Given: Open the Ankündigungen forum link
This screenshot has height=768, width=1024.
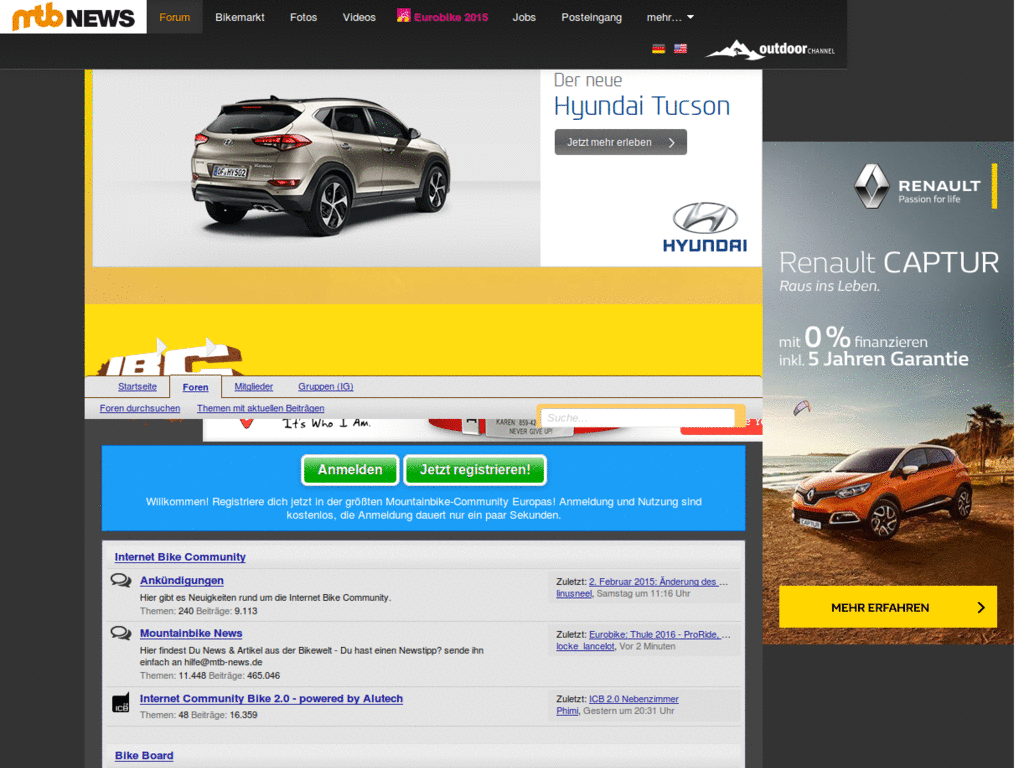Looking at the screenshot, I should (x=182, y=581).
